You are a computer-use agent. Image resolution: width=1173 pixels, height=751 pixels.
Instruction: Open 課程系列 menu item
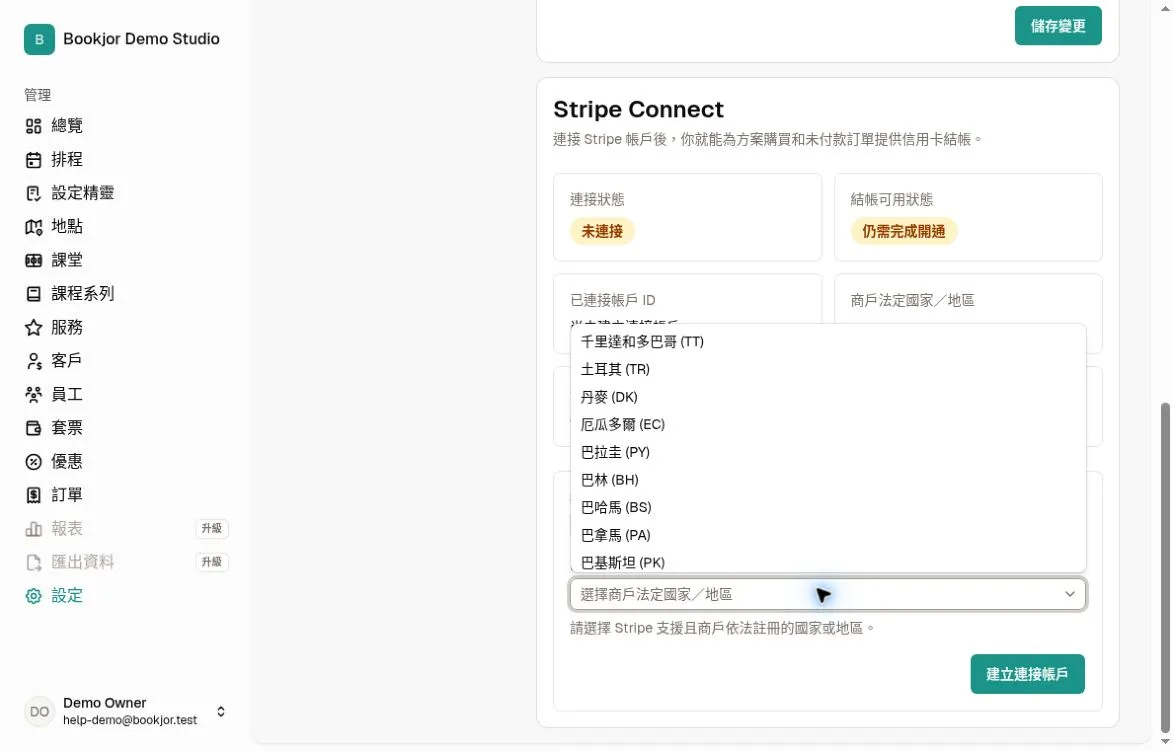[82, 294]
